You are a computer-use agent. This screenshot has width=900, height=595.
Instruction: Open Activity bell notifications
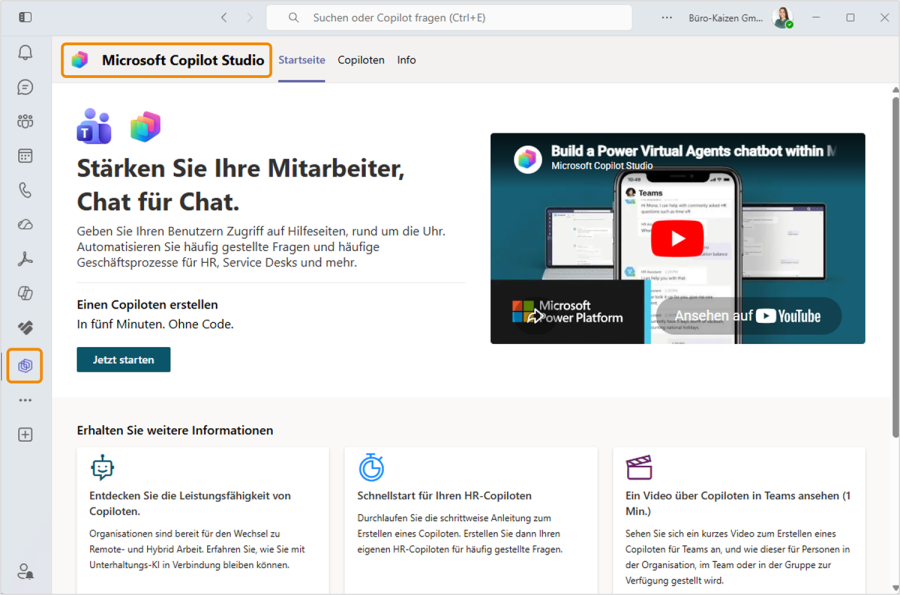[x=25, y=53]
